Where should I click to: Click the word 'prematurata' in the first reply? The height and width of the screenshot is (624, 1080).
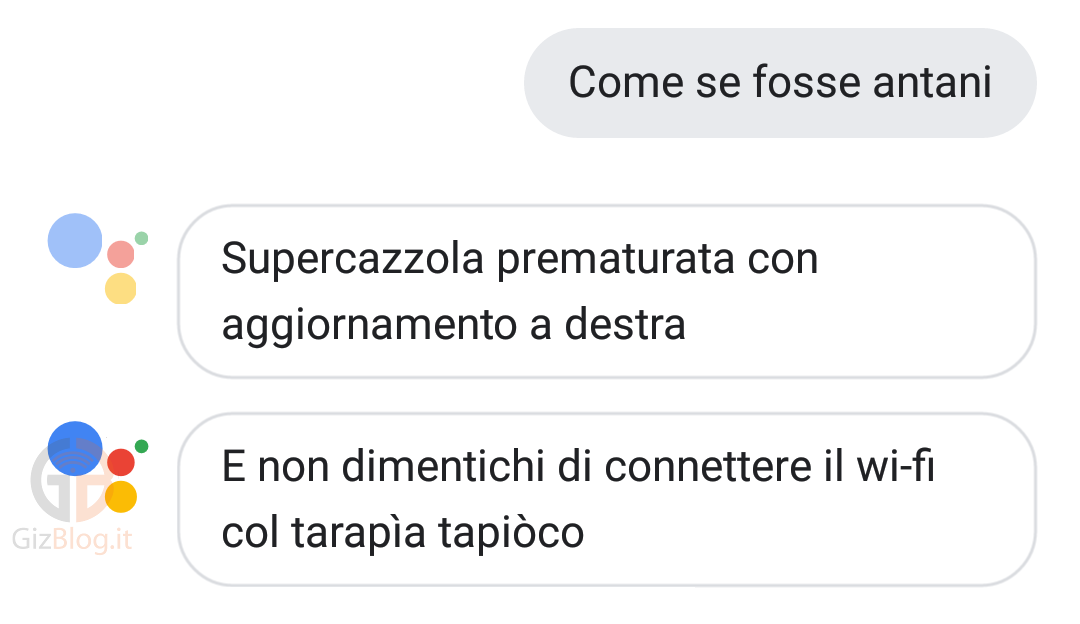point(616,260)
